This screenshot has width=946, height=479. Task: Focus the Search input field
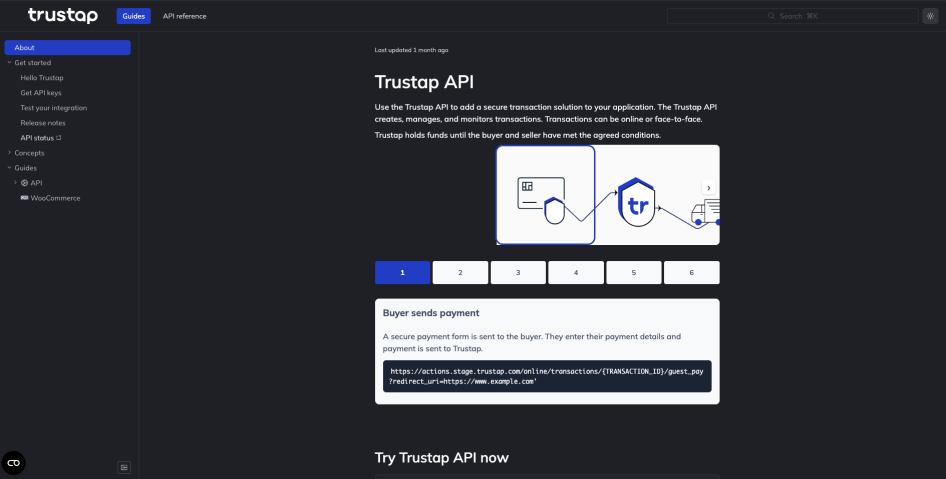793,16
